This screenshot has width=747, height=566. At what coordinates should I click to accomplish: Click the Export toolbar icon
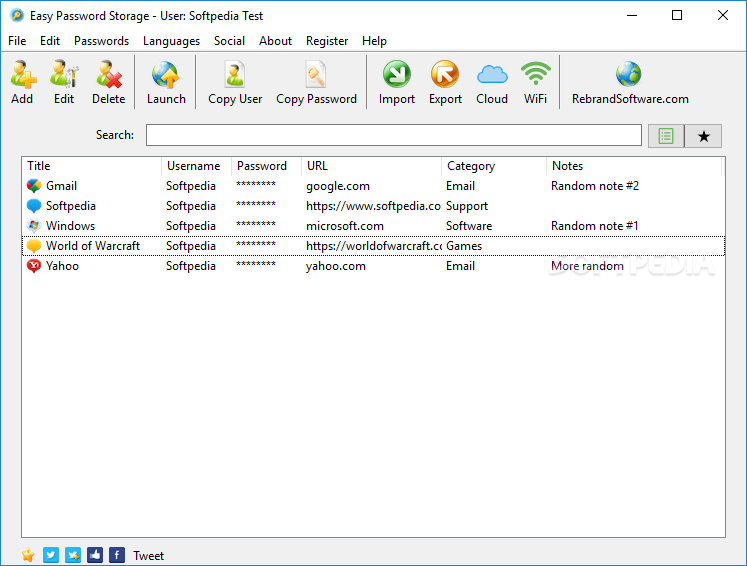click(x=445, y=82)
